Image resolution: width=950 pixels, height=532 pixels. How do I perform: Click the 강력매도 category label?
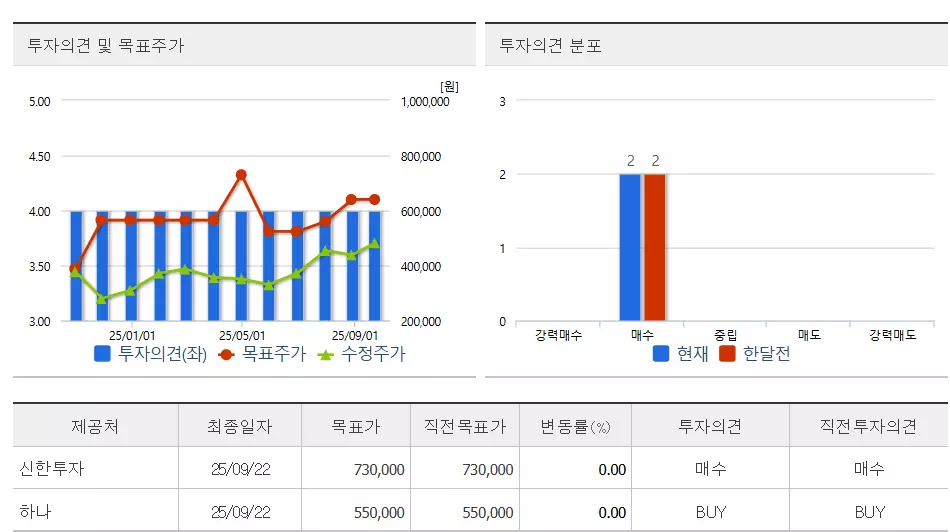click(x=892, y=334)
